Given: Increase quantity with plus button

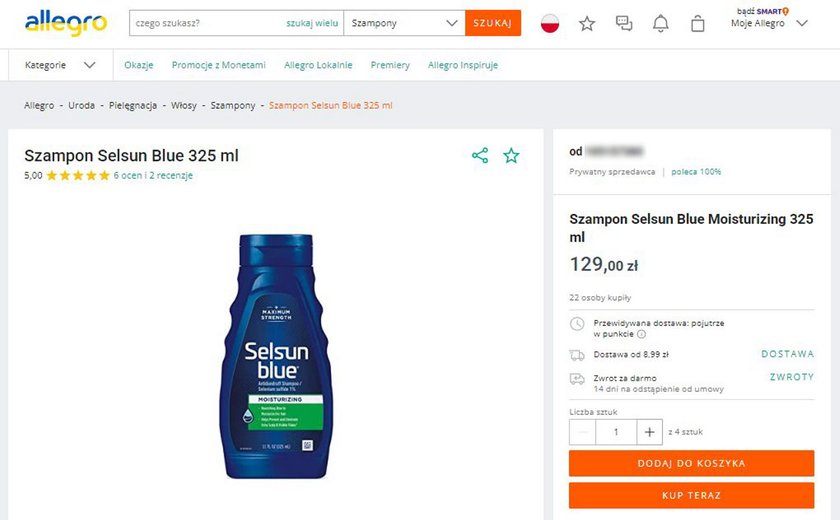Looking at the screenshot, I should [649, 432].
